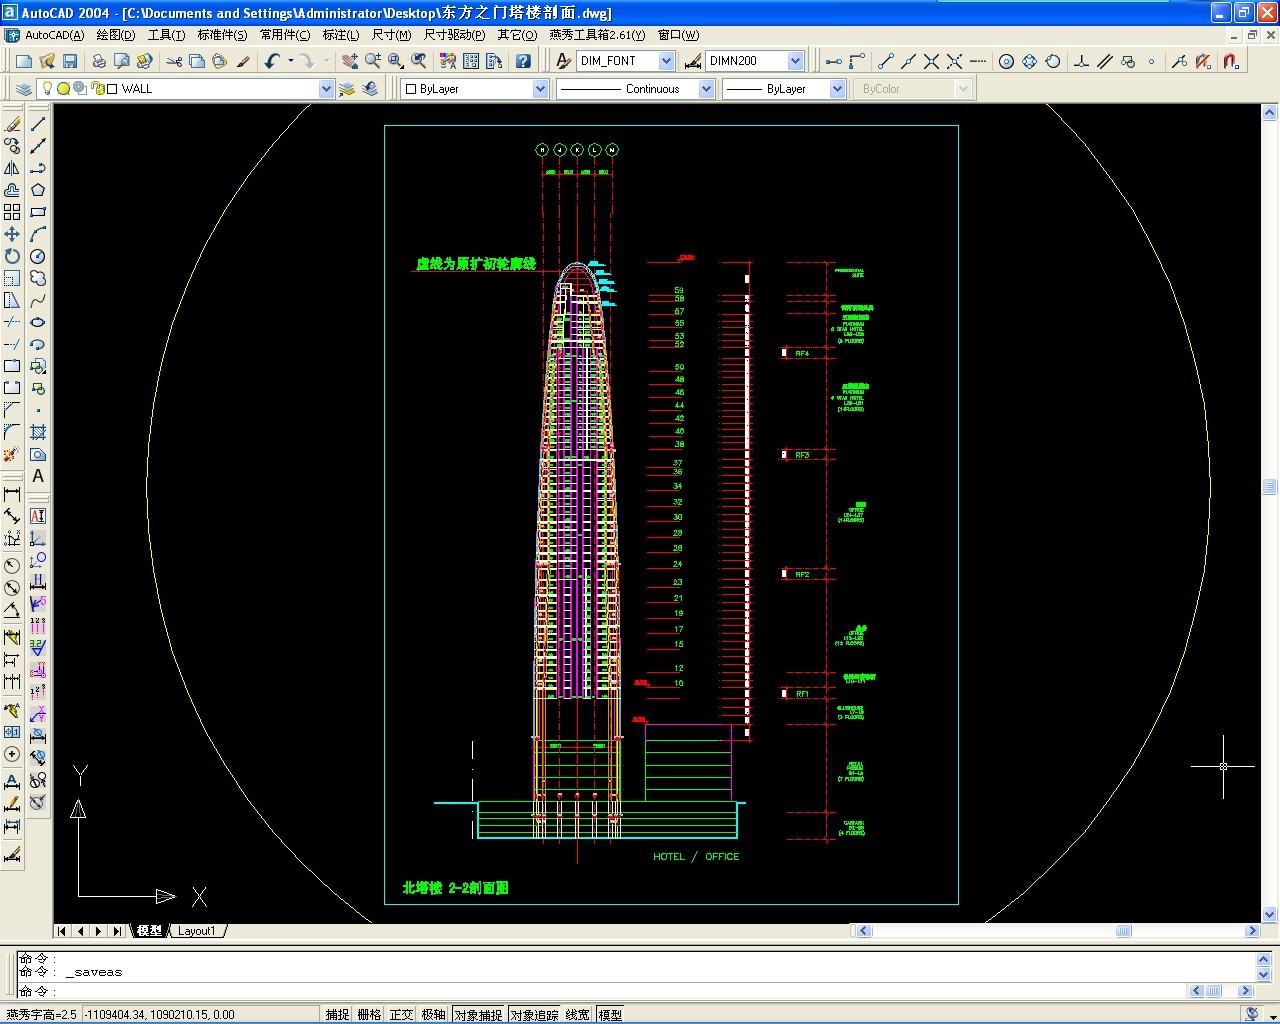Select the Move tool
1280x1024 pixels.
point(12,234)
